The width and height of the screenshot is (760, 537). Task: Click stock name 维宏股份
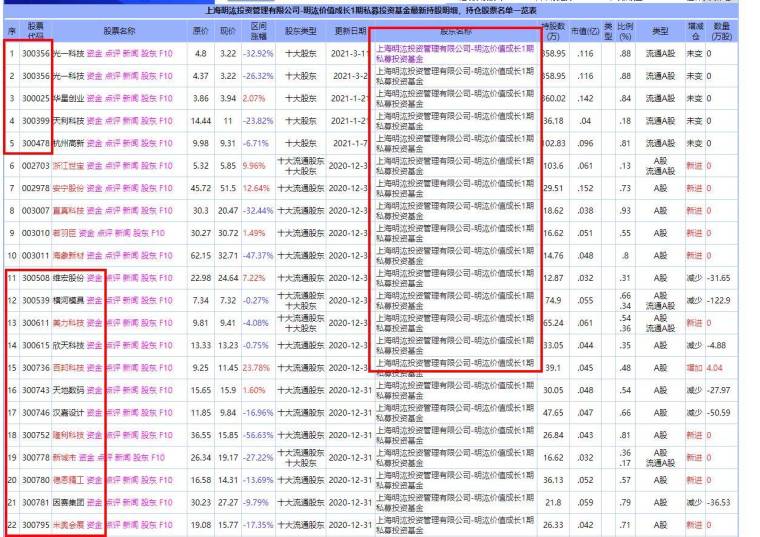(68, 278)
